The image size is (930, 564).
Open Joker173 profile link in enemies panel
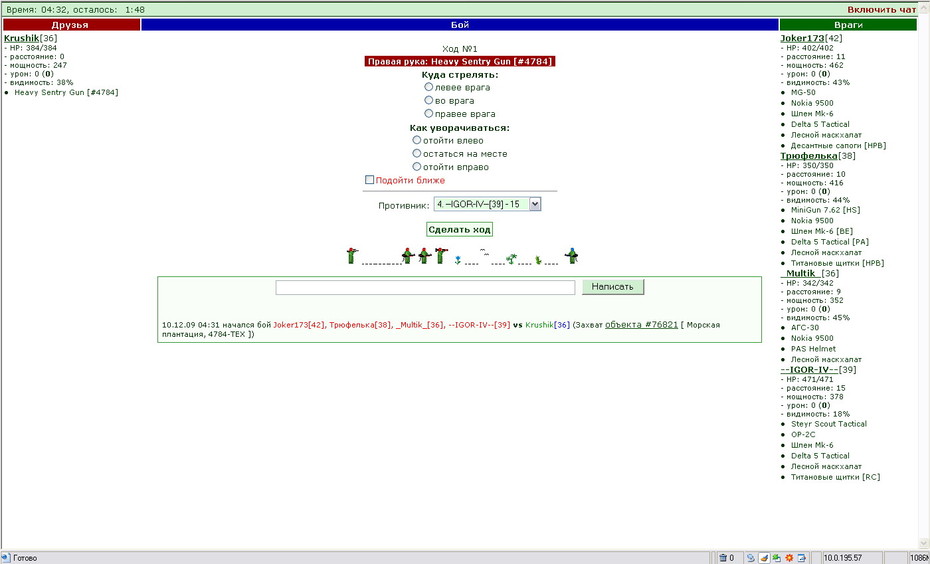(802, 38)
